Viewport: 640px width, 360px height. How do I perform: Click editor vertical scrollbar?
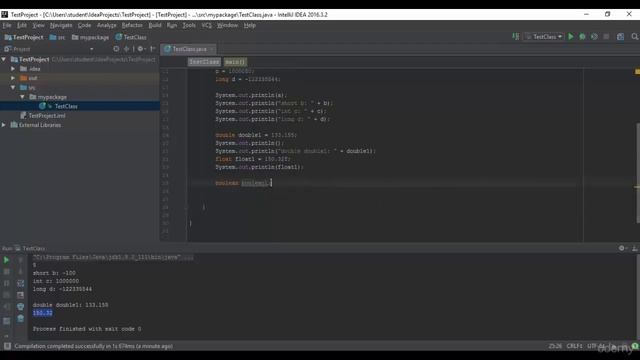click(638, 173)
